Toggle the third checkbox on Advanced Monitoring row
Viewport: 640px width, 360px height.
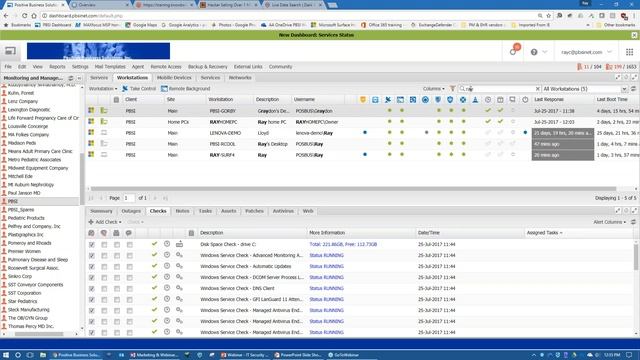pos(117,256)
